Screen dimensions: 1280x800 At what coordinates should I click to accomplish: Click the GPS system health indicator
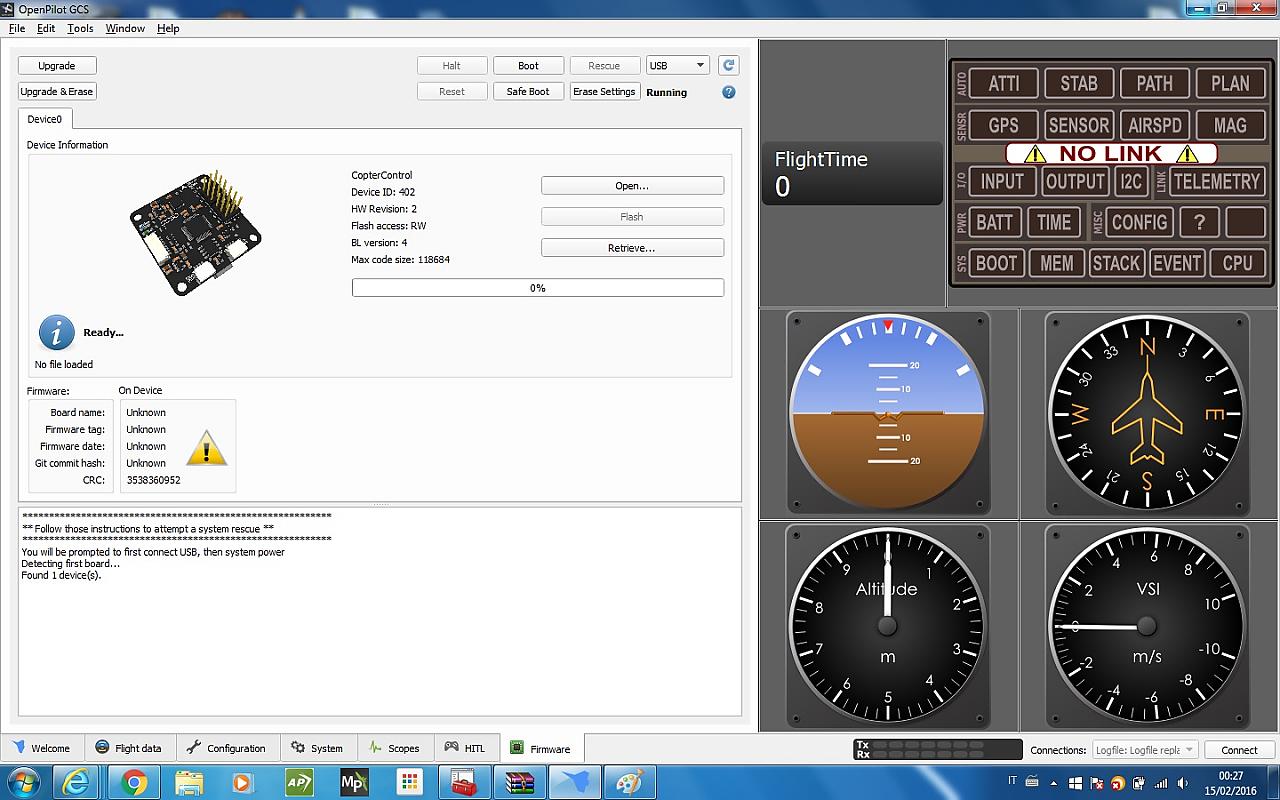coord(1004,125)
